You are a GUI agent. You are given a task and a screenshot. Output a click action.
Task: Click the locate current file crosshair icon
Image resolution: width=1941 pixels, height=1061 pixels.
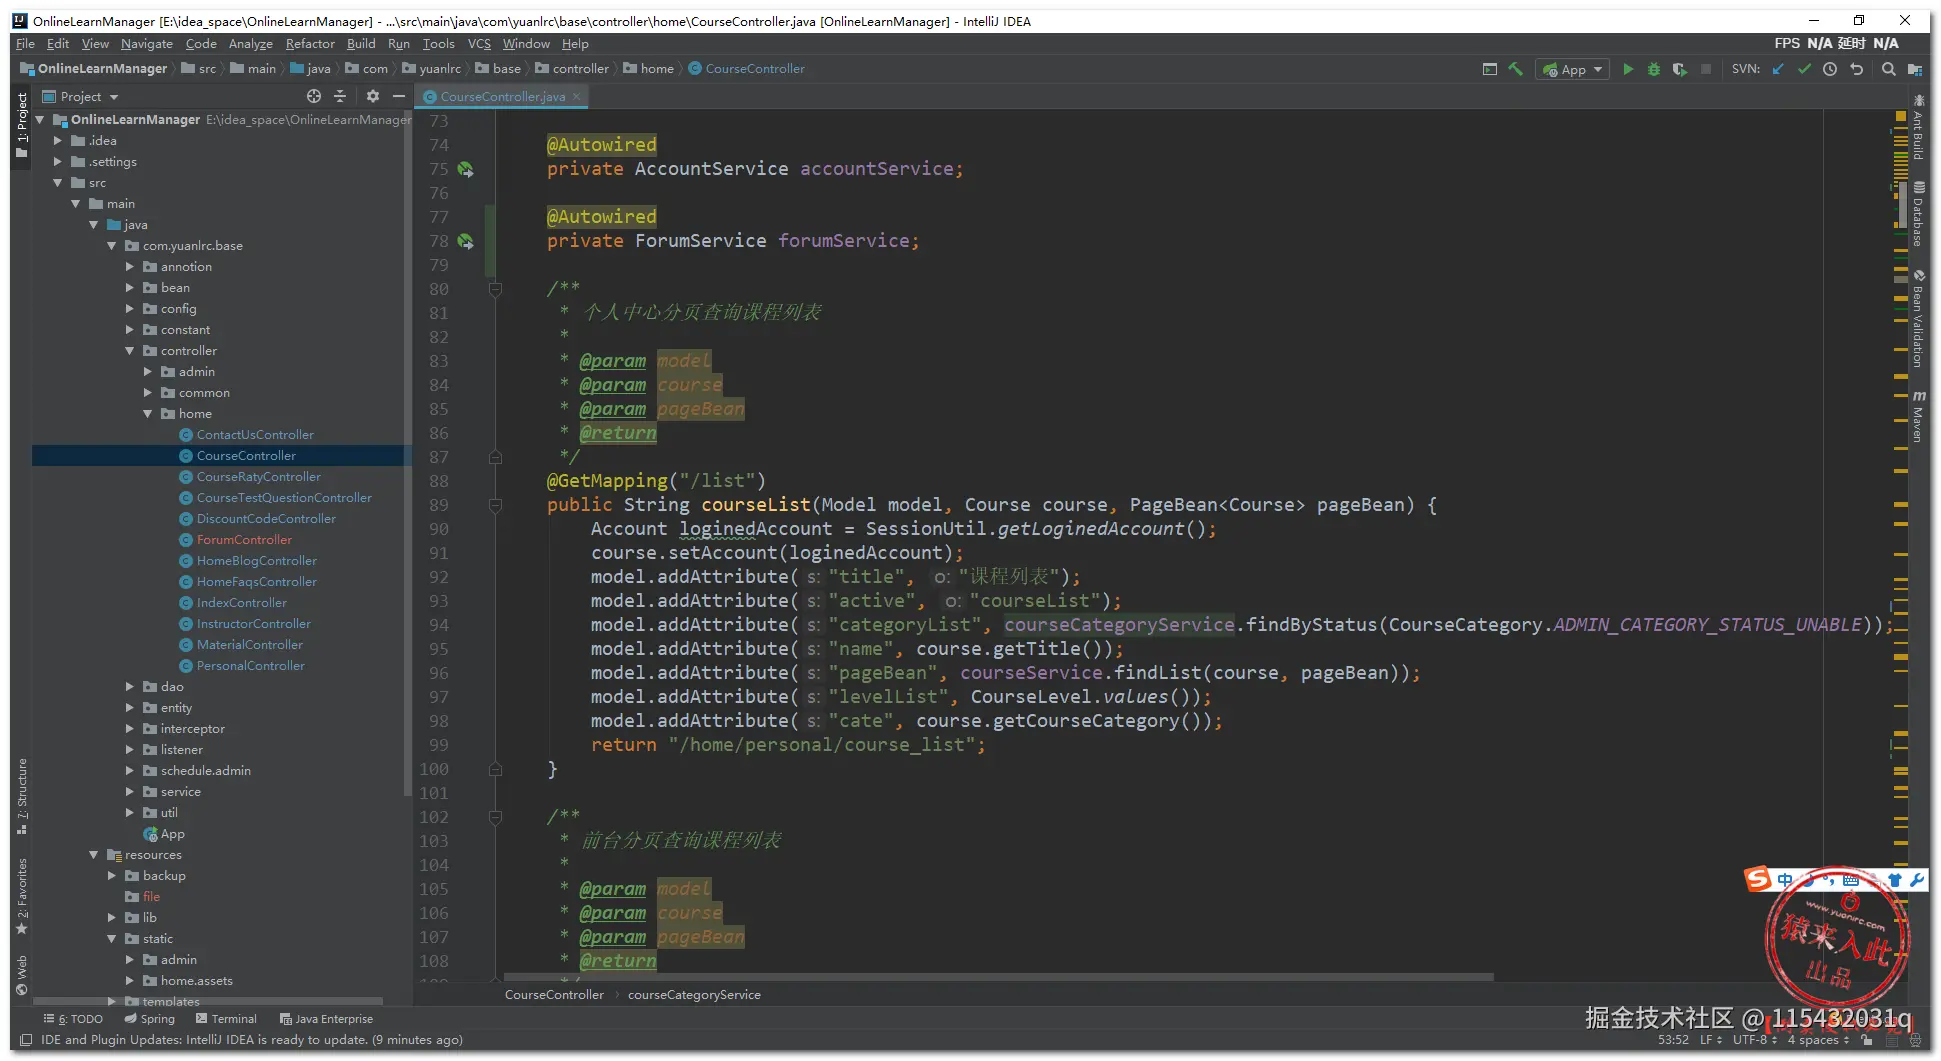click(x=314, y=96)
